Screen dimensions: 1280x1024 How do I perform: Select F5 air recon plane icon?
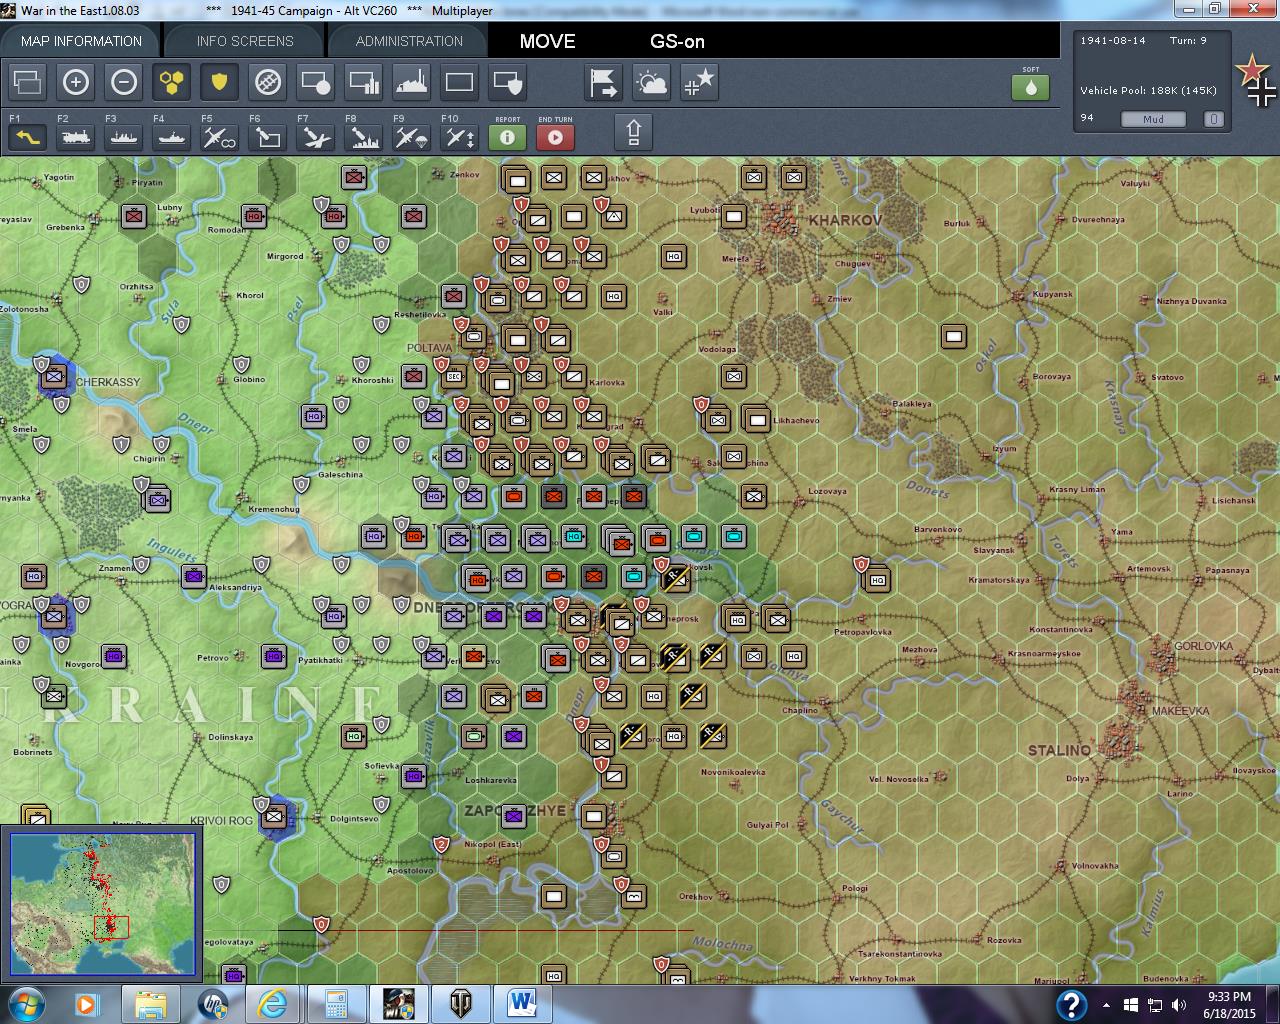tap(220, 137)
